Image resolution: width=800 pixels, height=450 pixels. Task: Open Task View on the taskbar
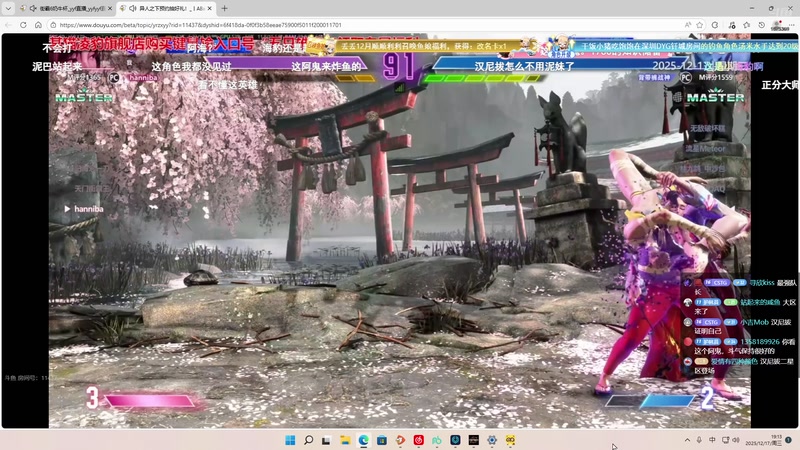click(327, 440)
